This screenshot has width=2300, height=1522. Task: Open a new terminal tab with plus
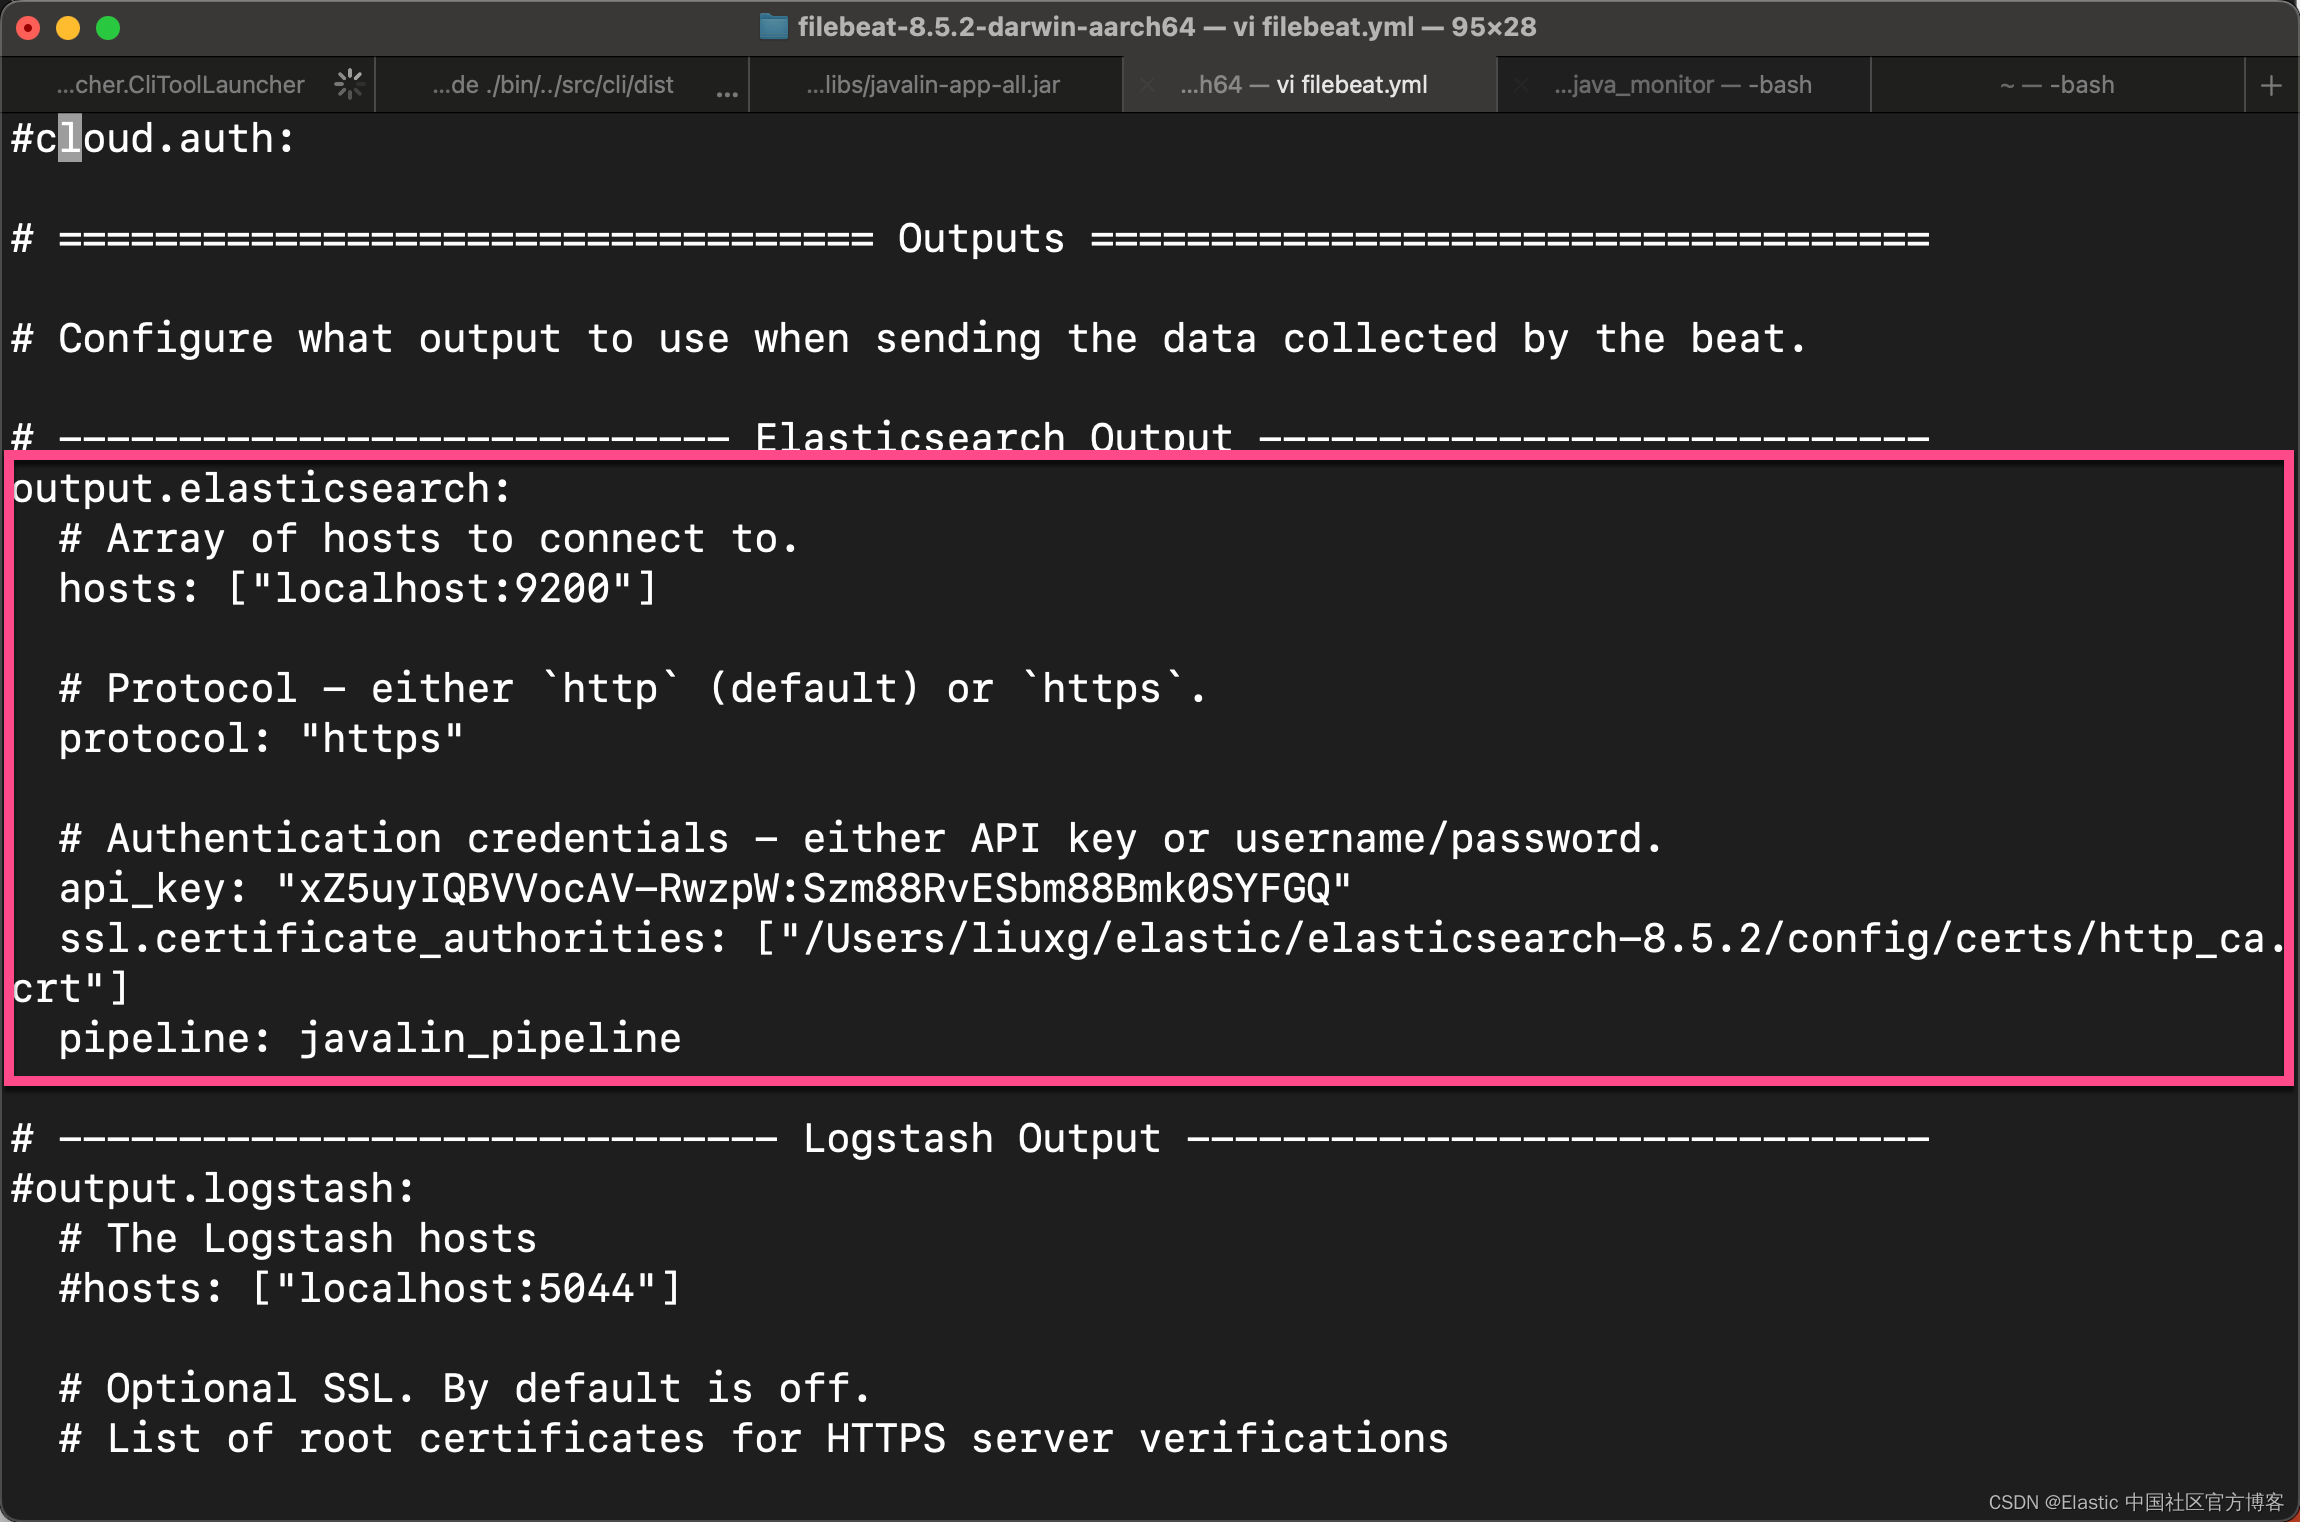[2271, 86]
